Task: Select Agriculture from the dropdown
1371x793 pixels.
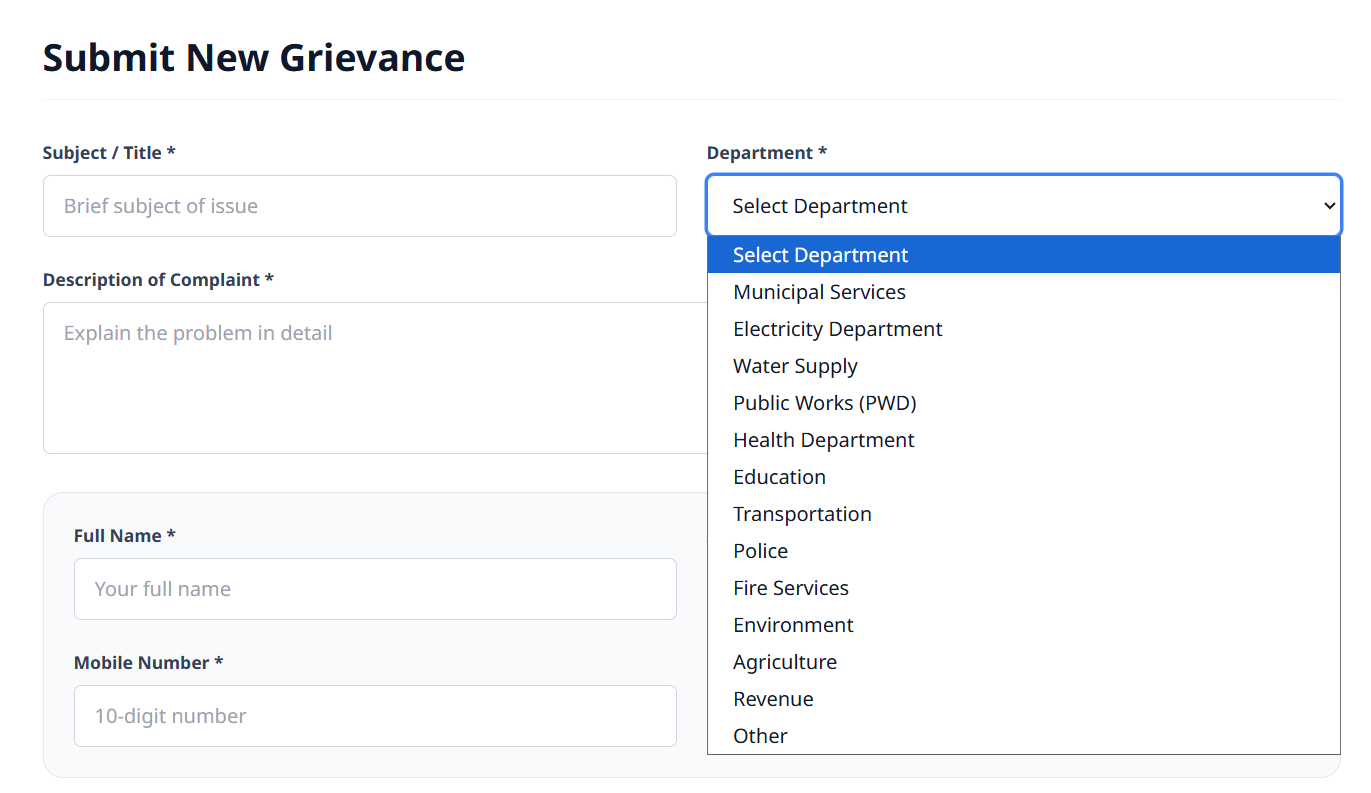Action: pyautogui.click(x=785, y=661)
